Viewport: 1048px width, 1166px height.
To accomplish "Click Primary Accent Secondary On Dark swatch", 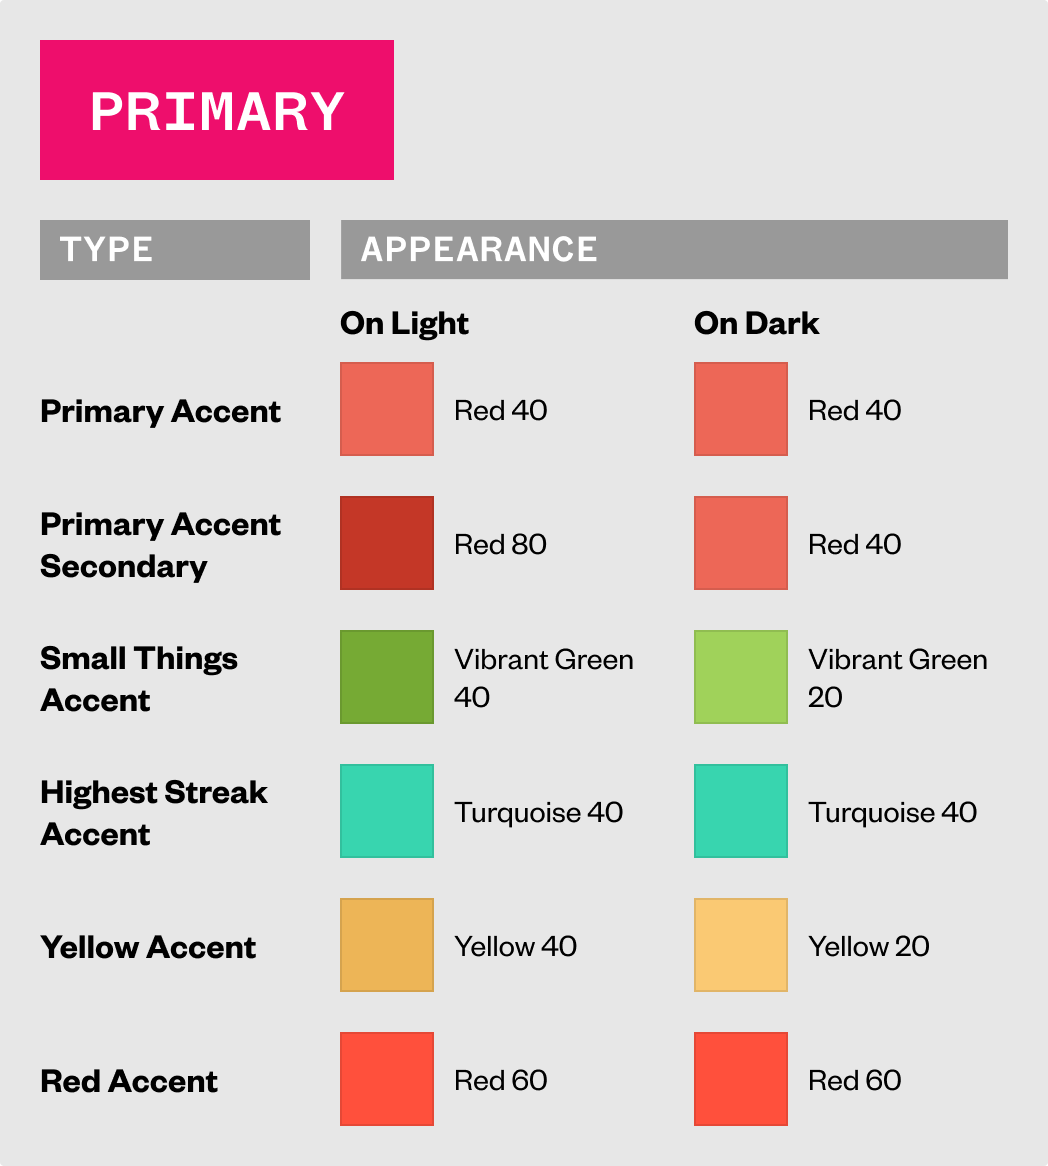I will pyautogui.click(x=741, y=543).
